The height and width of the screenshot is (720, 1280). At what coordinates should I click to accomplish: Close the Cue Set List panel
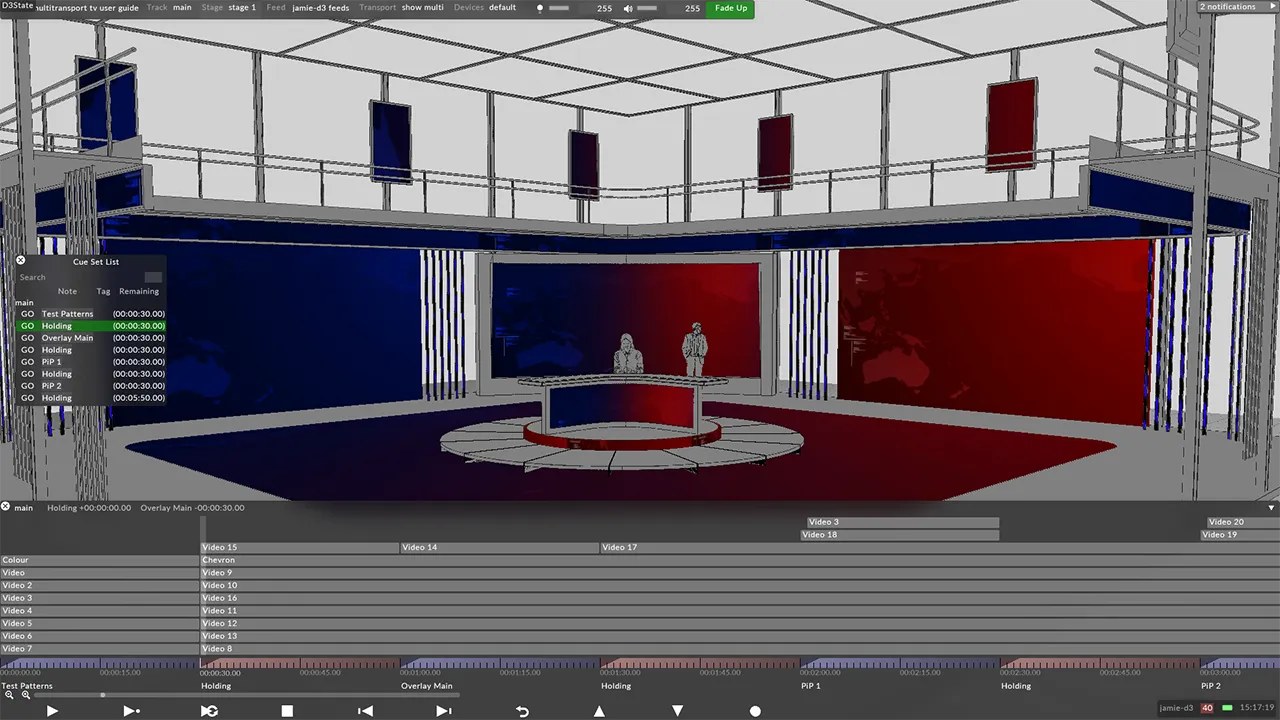tap(20, 260)
